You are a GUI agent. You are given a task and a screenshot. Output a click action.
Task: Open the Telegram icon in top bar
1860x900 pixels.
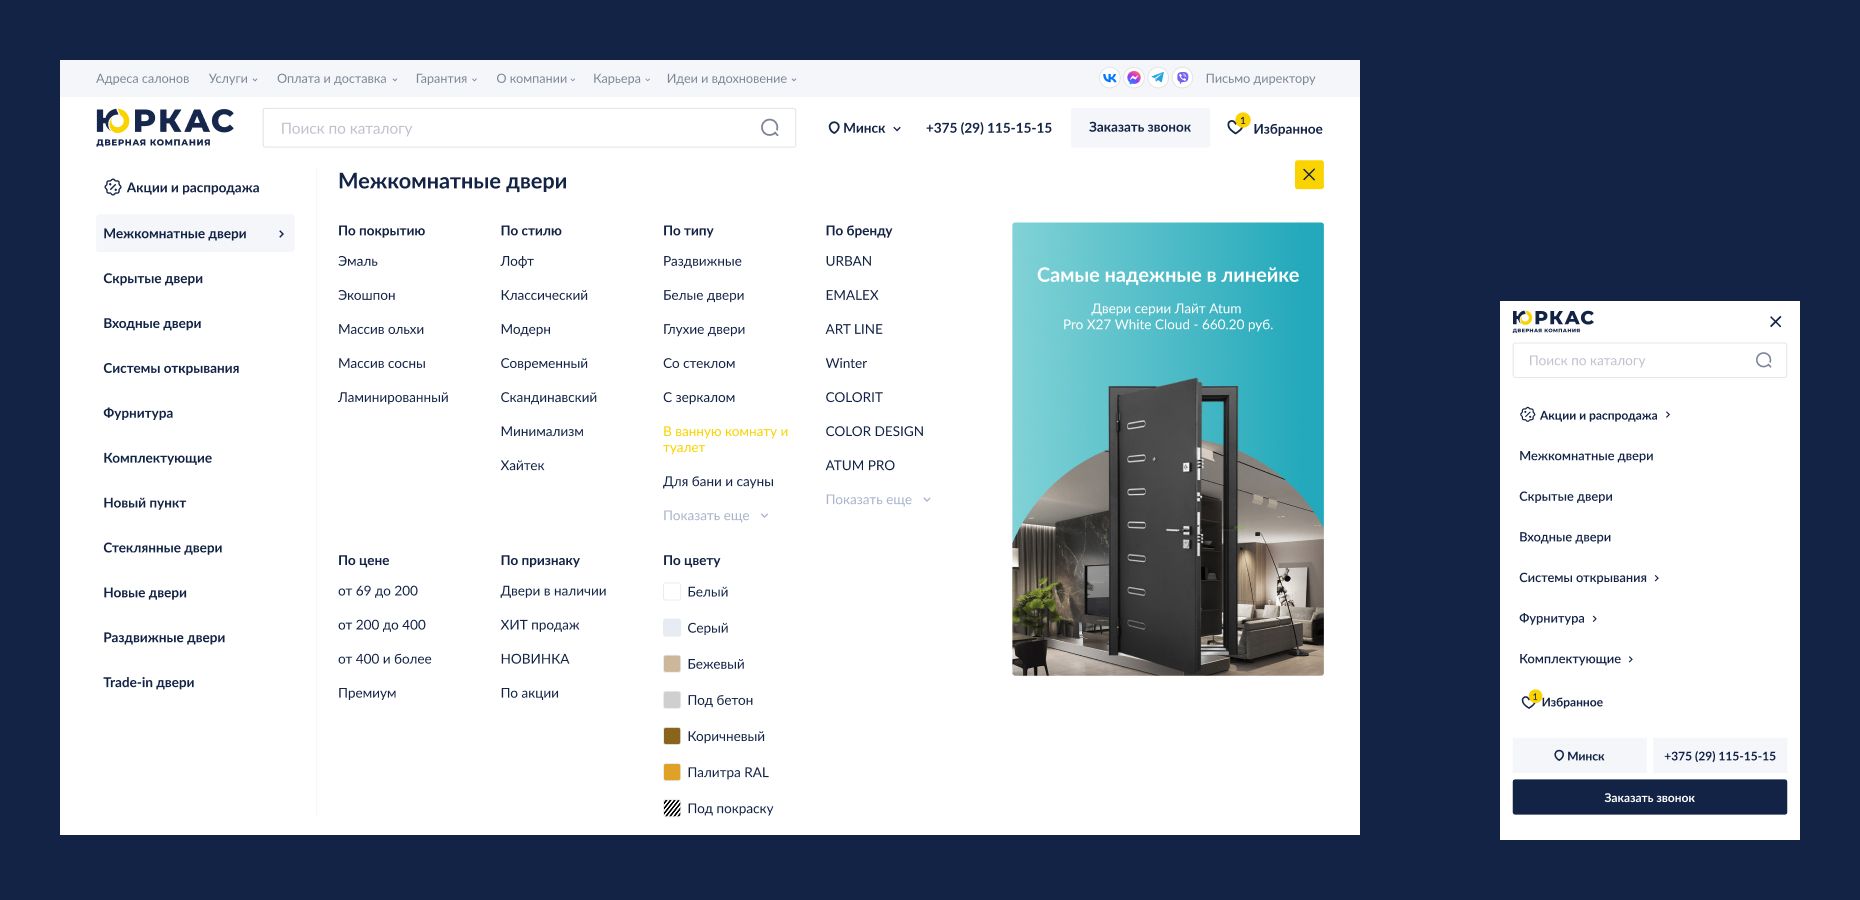[x=1158, y=78]
